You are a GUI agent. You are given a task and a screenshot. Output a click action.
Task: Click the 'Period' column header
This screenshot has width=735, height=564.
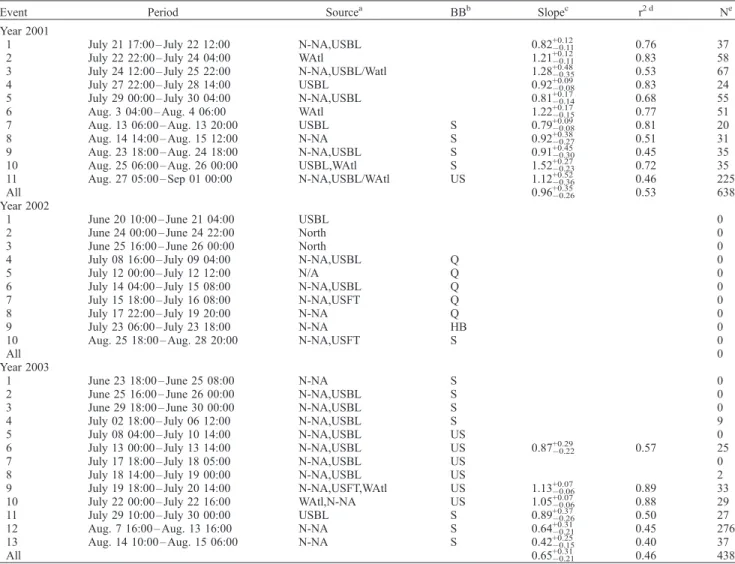point(163,12)
